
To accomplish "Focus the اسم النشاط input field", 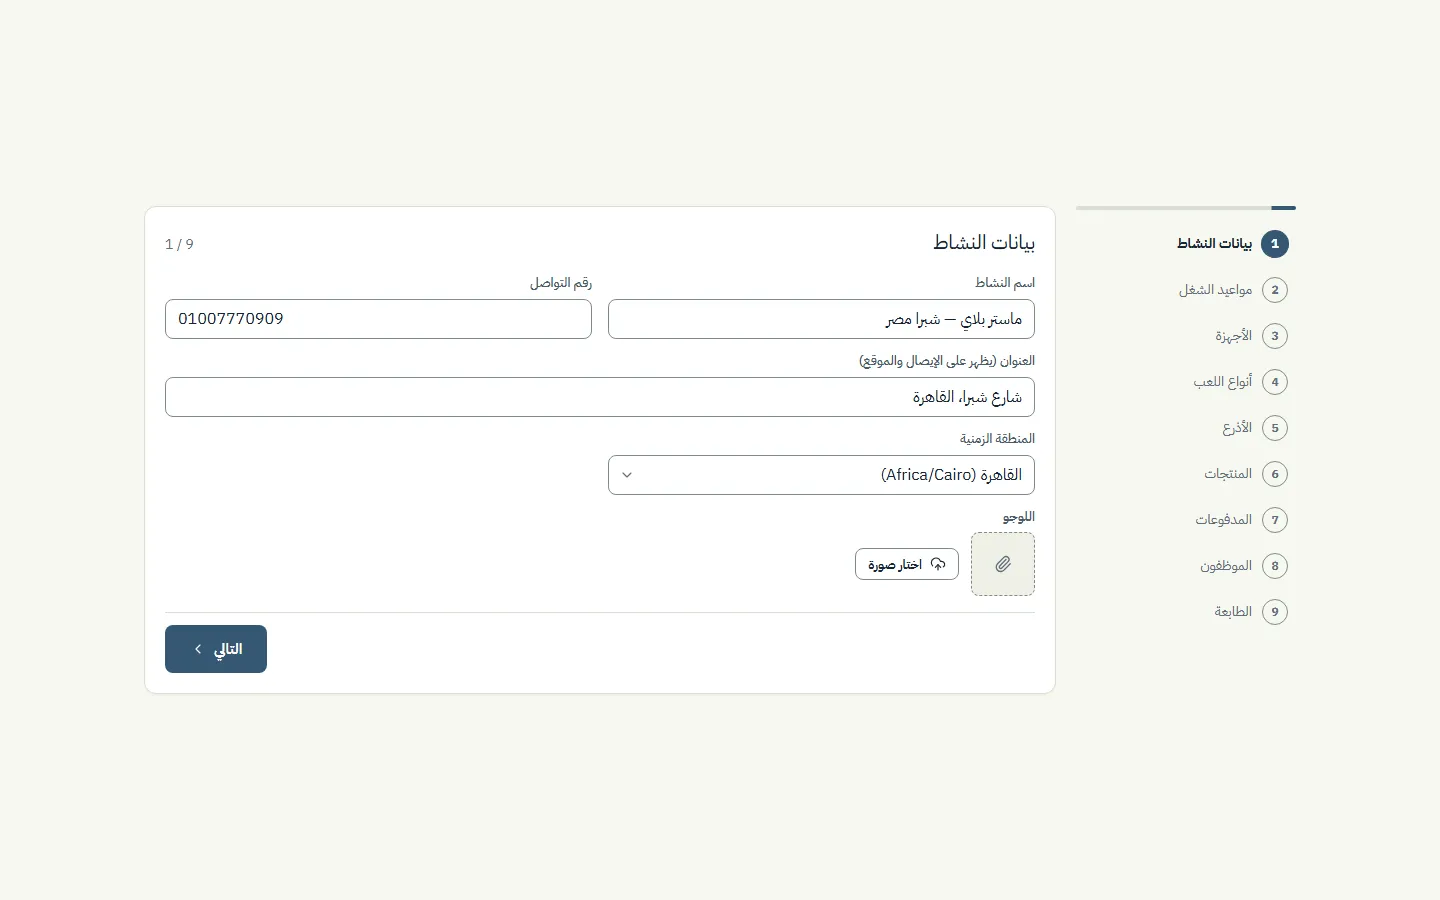I will [x=821, y=319].
